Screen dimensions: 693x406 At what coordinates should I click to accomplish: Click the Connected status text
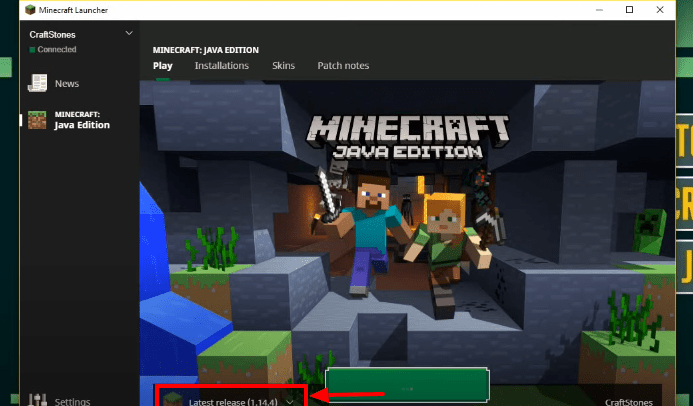[x=57, y=49]
